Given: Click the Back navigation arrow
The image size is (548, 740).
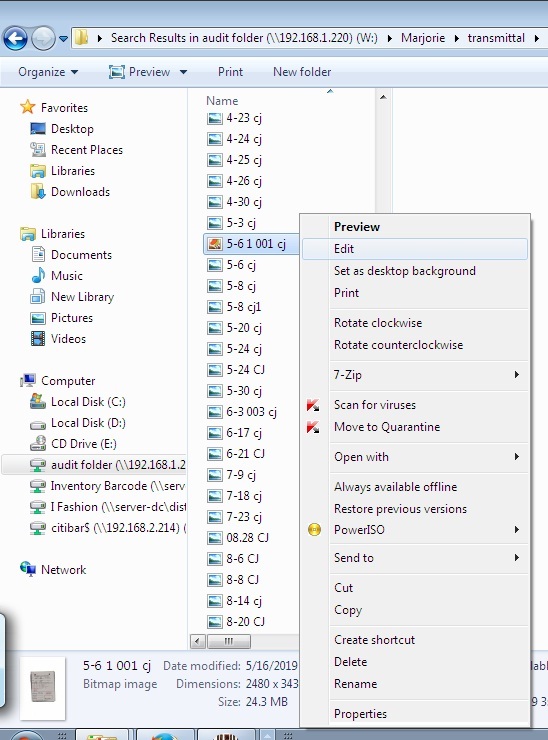Looking at the screenshot, I should [x=16, y=38].
